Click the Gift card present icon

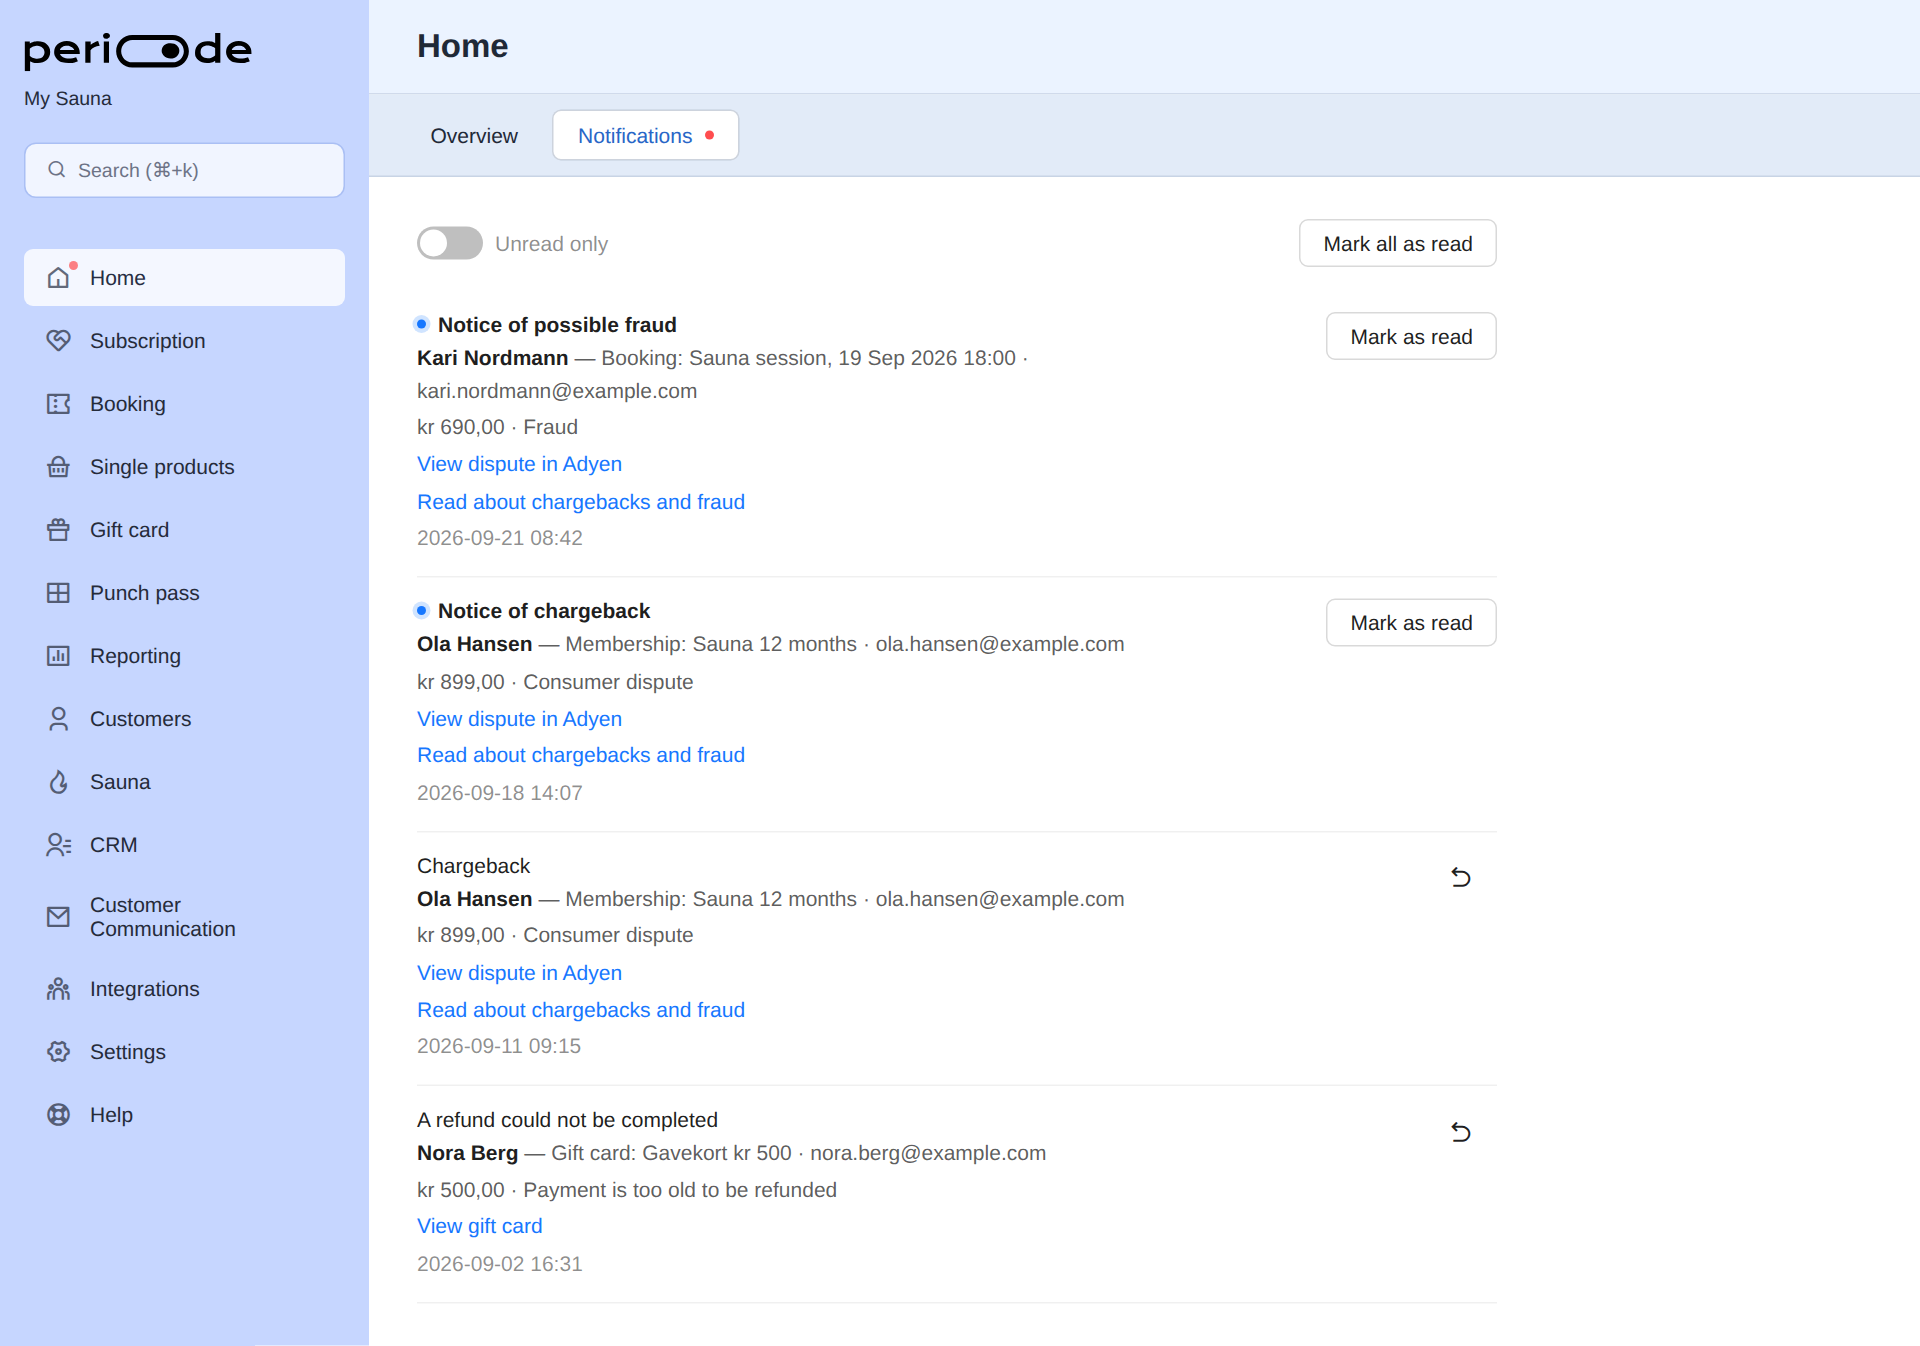tap(59, 530)
